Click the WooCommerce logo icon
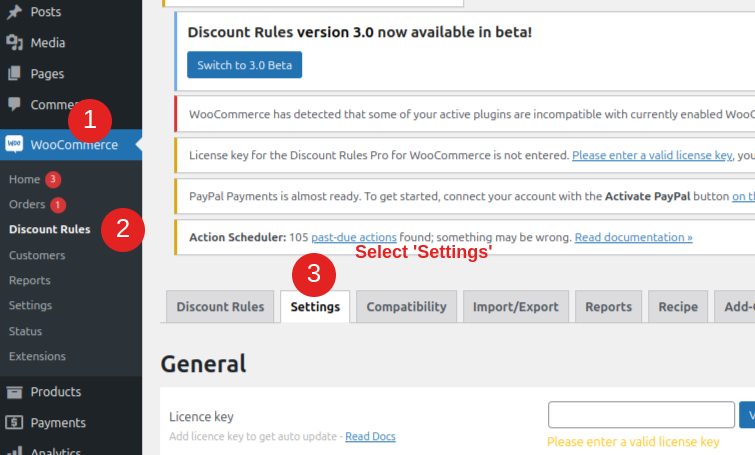This screenshot has width=755, height=455. pos(14,143)
